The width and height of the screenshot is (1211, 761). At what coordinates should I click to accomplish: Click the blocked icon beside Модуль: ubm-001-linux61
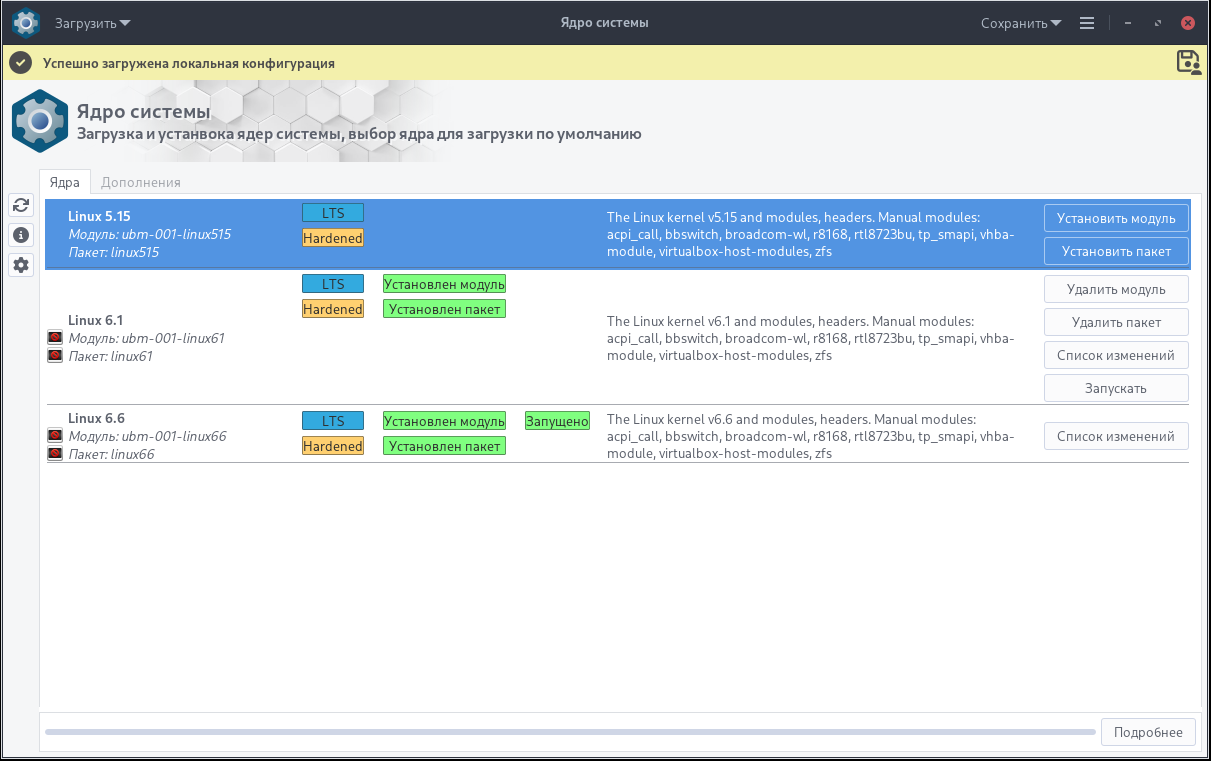pyautogui.click(x=55, y=338)
